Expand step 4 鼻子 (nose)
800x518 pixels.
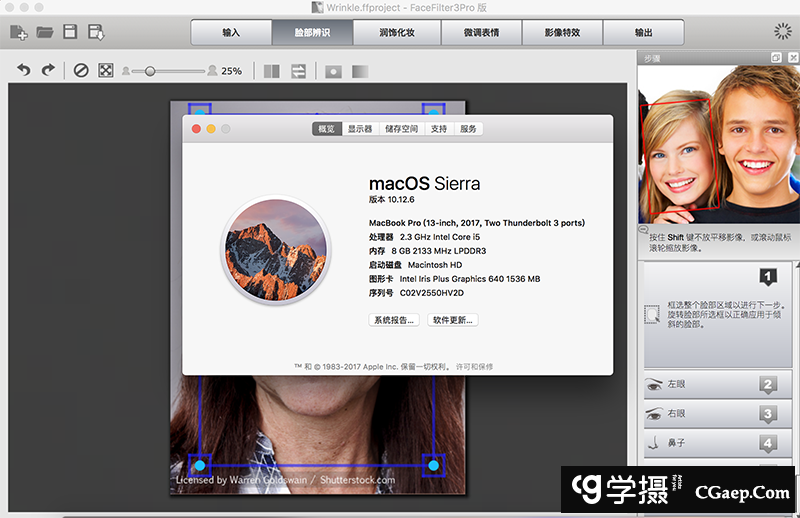pos(710,442)
